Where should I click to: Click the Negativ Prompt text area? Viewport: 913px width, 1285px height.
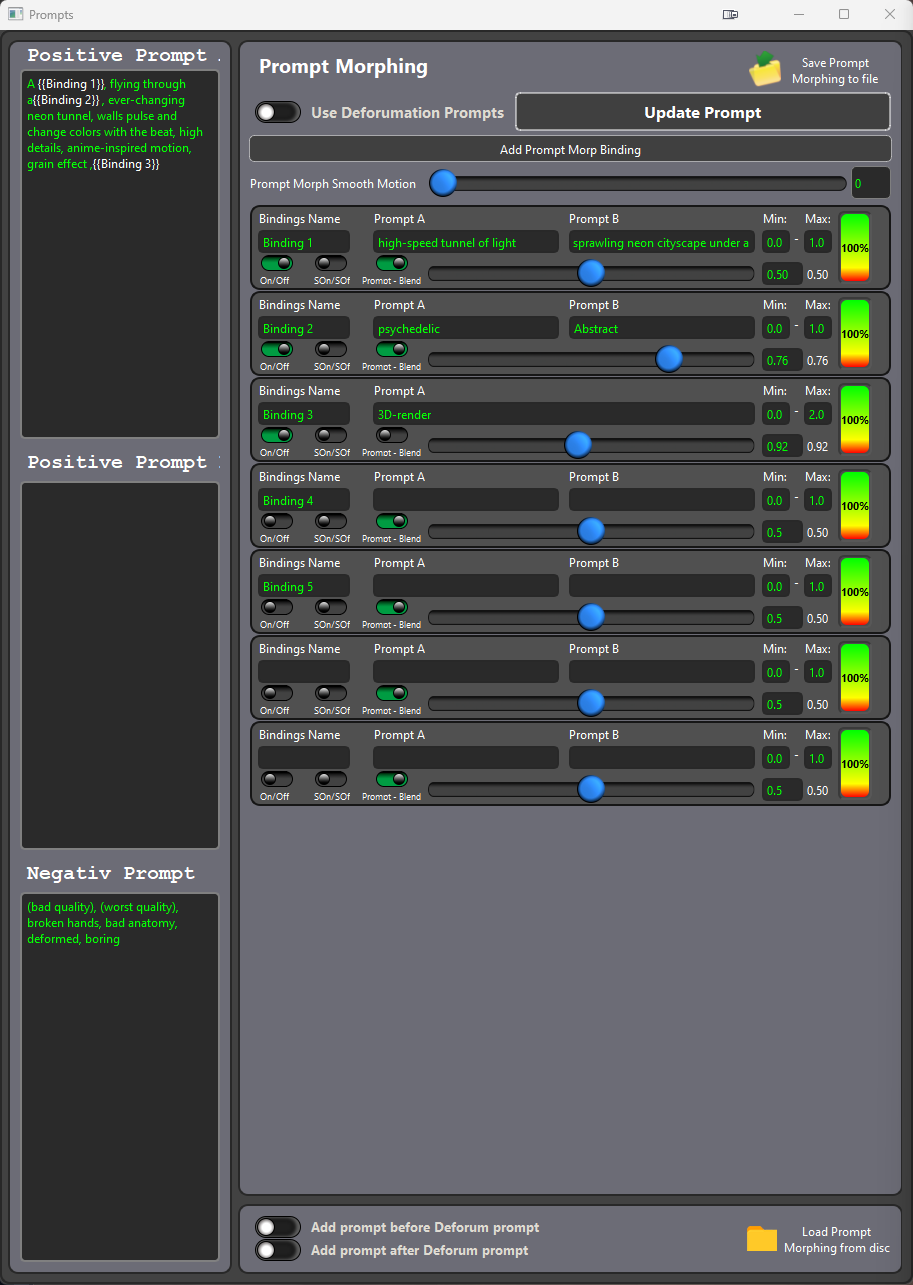click(120, 1076)
